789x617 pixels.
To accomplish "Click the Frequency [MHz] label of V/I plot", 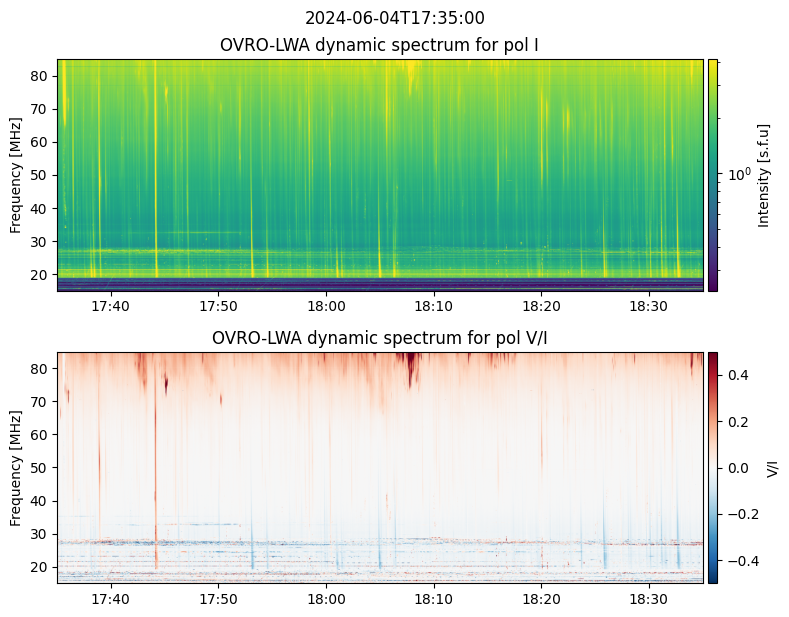I will pyautogui.click(x=16, y=467).
